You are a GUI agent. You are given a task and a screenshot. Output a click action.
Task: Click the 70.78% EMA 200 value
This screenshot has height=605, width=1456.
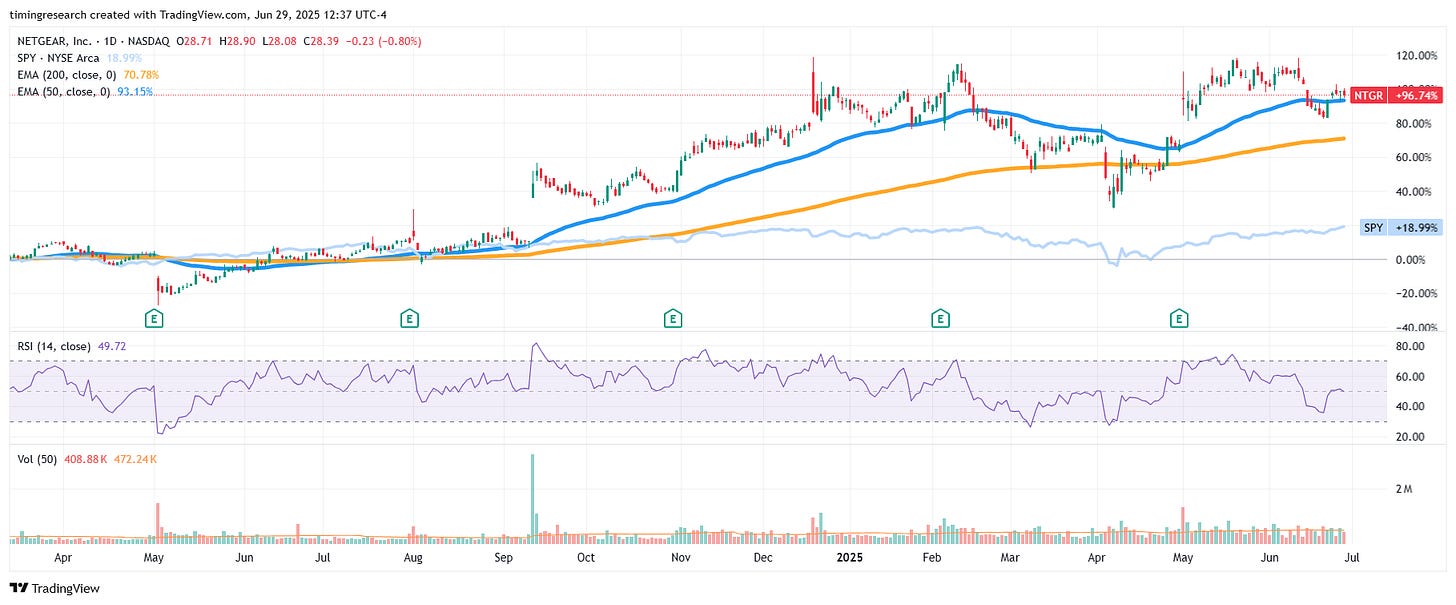(140, 75)
